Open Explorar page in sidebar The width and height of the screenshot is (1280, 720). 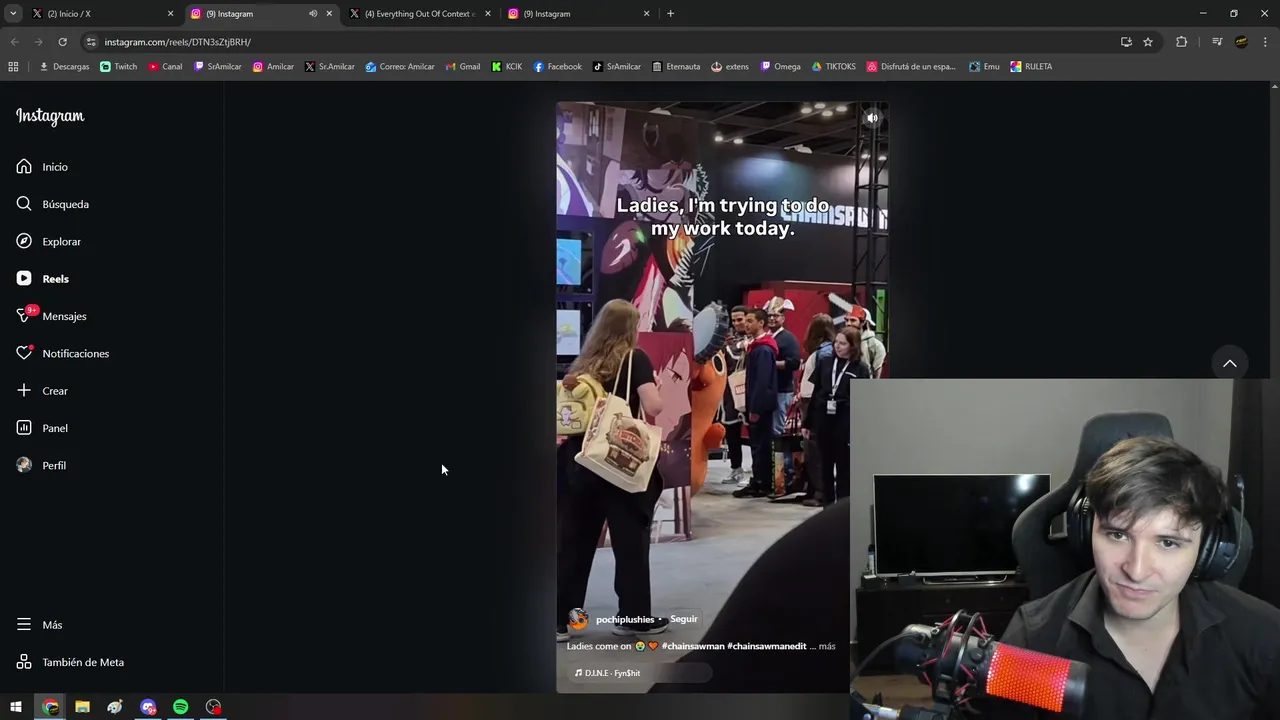pos(48,241)
